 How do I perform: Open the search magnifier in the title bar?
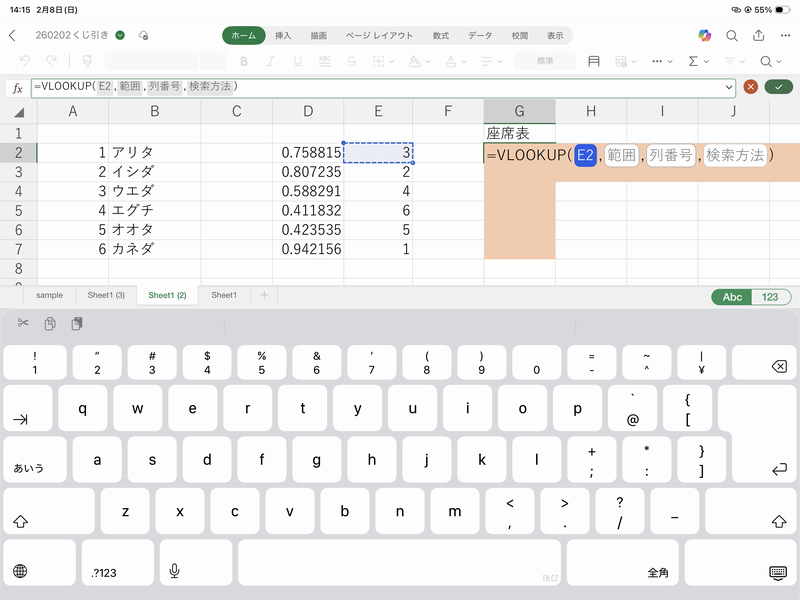point(731,35)
